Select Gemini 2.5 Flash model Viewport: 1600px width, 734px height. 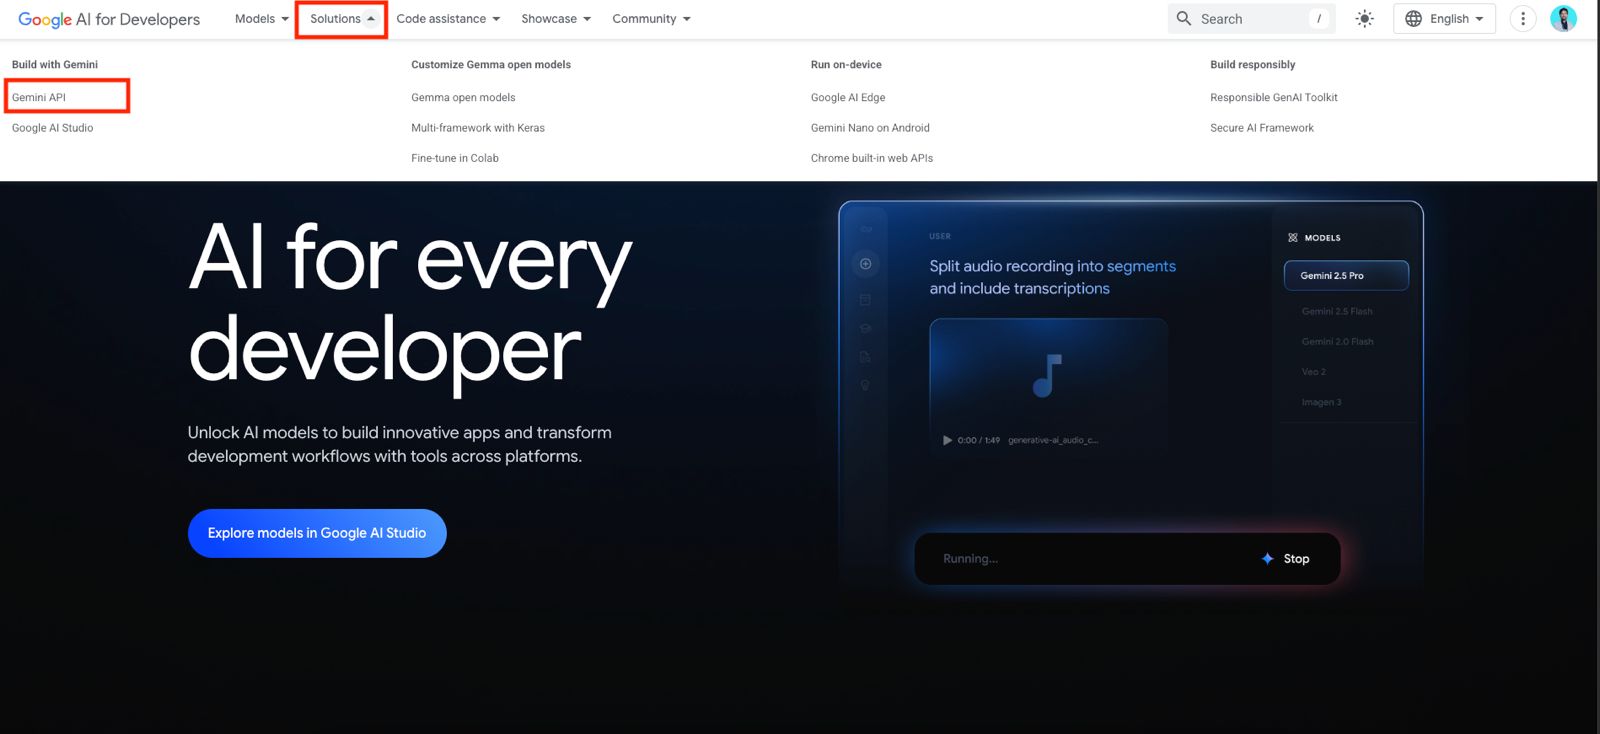coord(1337,311)
